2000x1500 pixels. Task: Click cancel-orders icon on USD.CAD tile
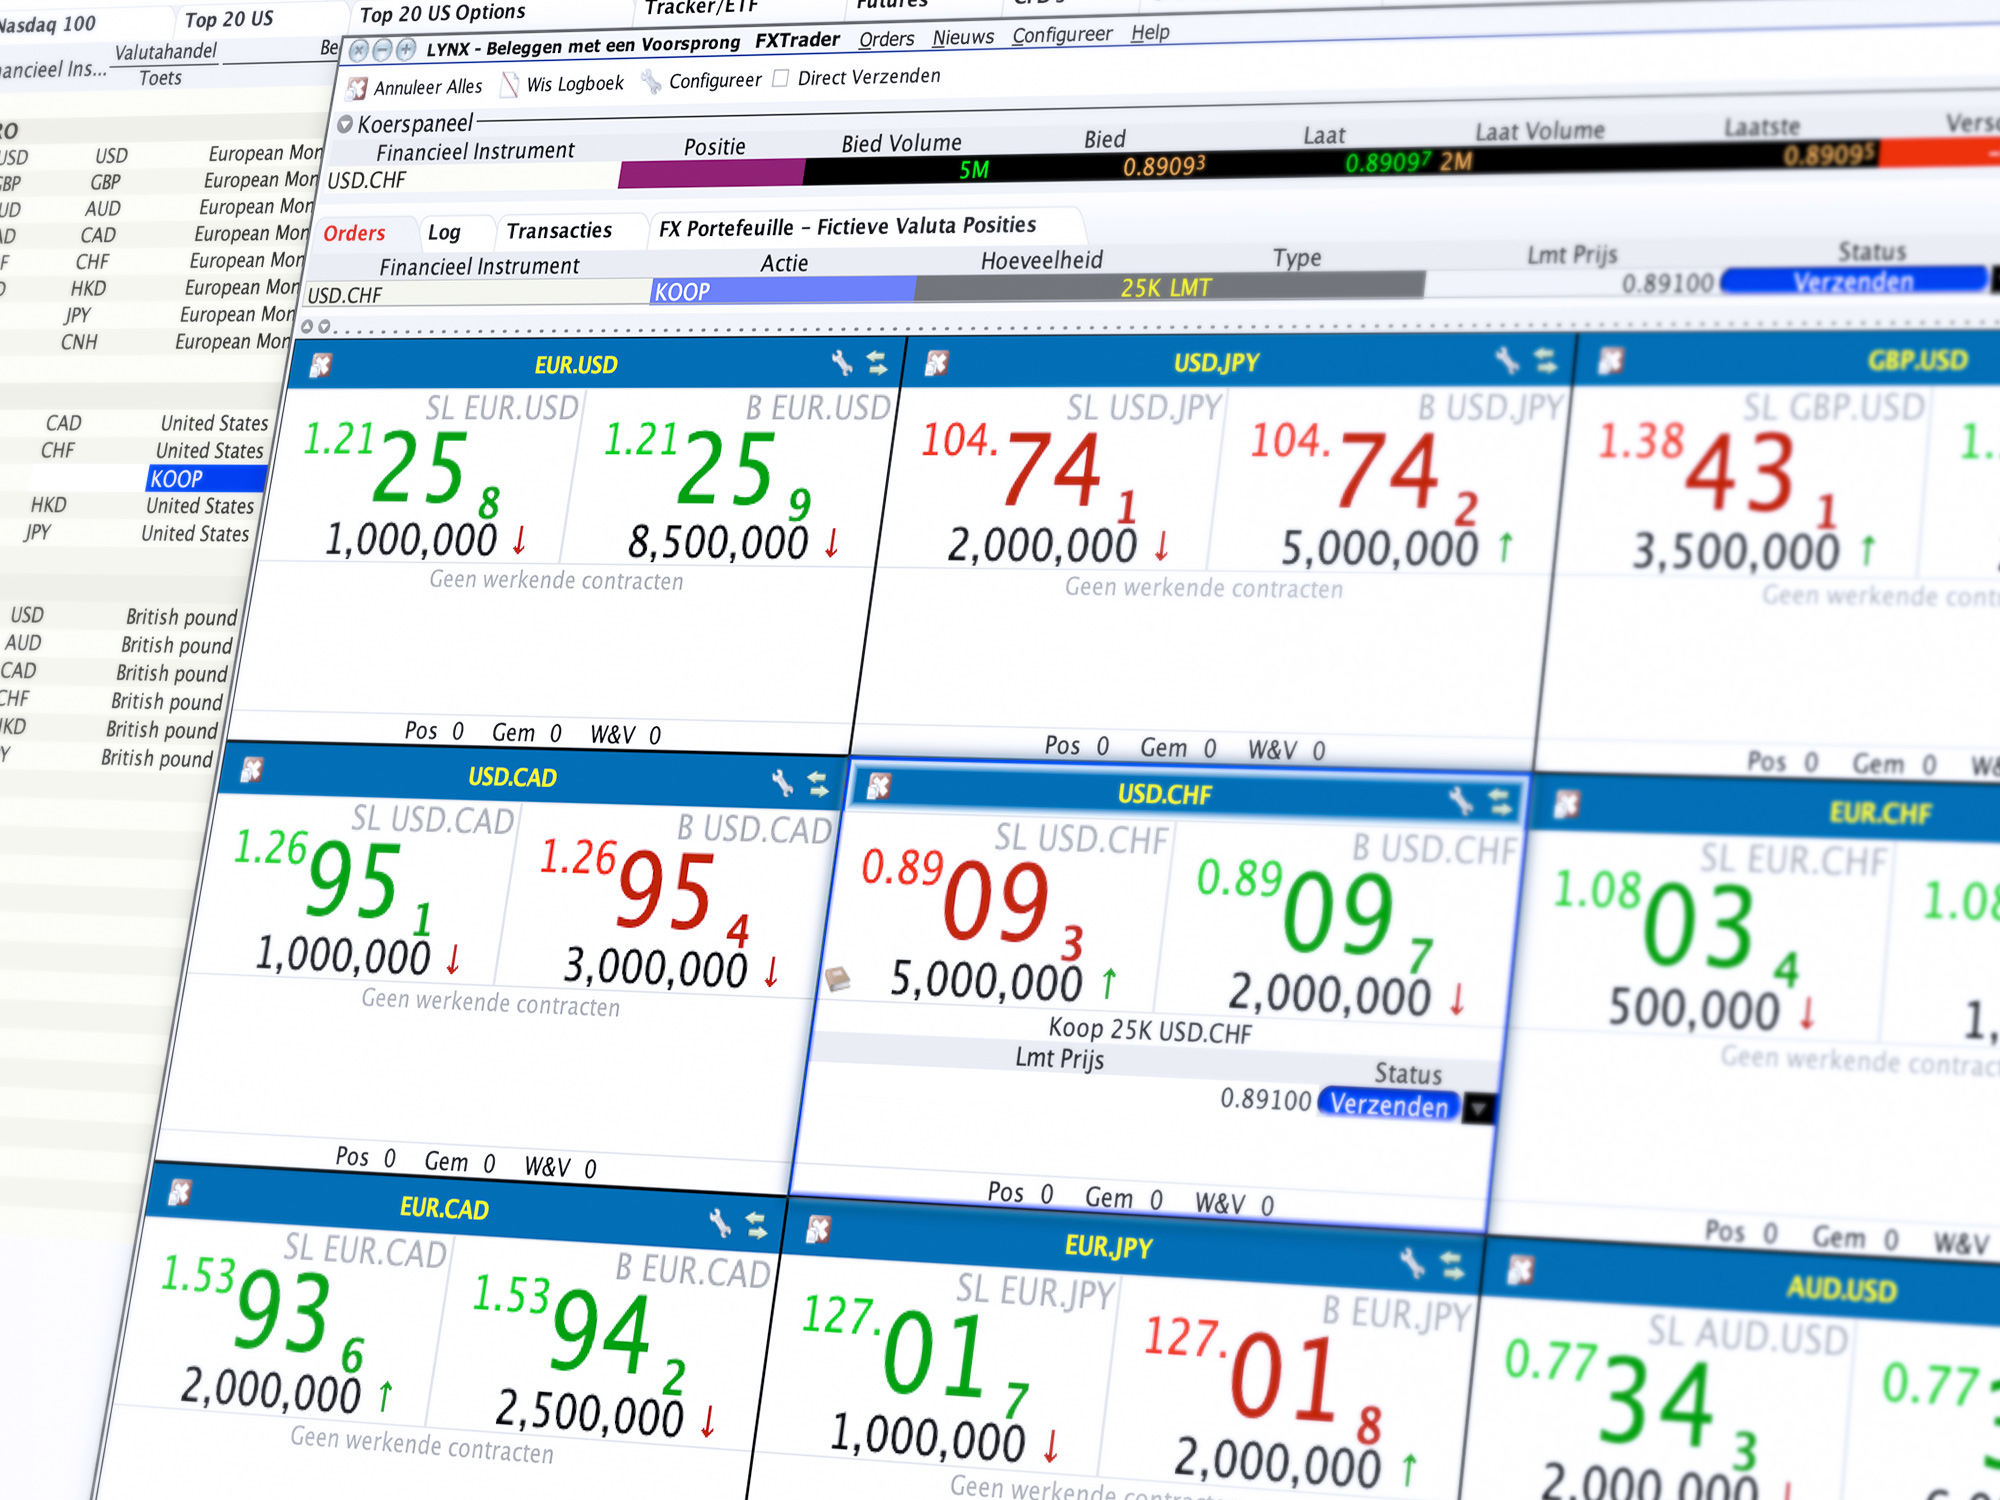pyautogui.click(x=252, y=770)
